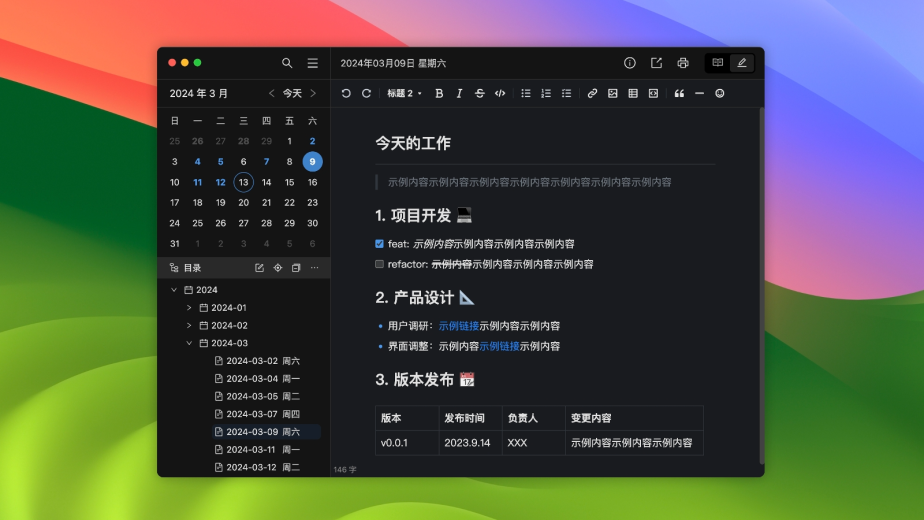This screenshot has width=924, height=520.
Task: Check the refactor task checkbox
Action: coord(379,265)
